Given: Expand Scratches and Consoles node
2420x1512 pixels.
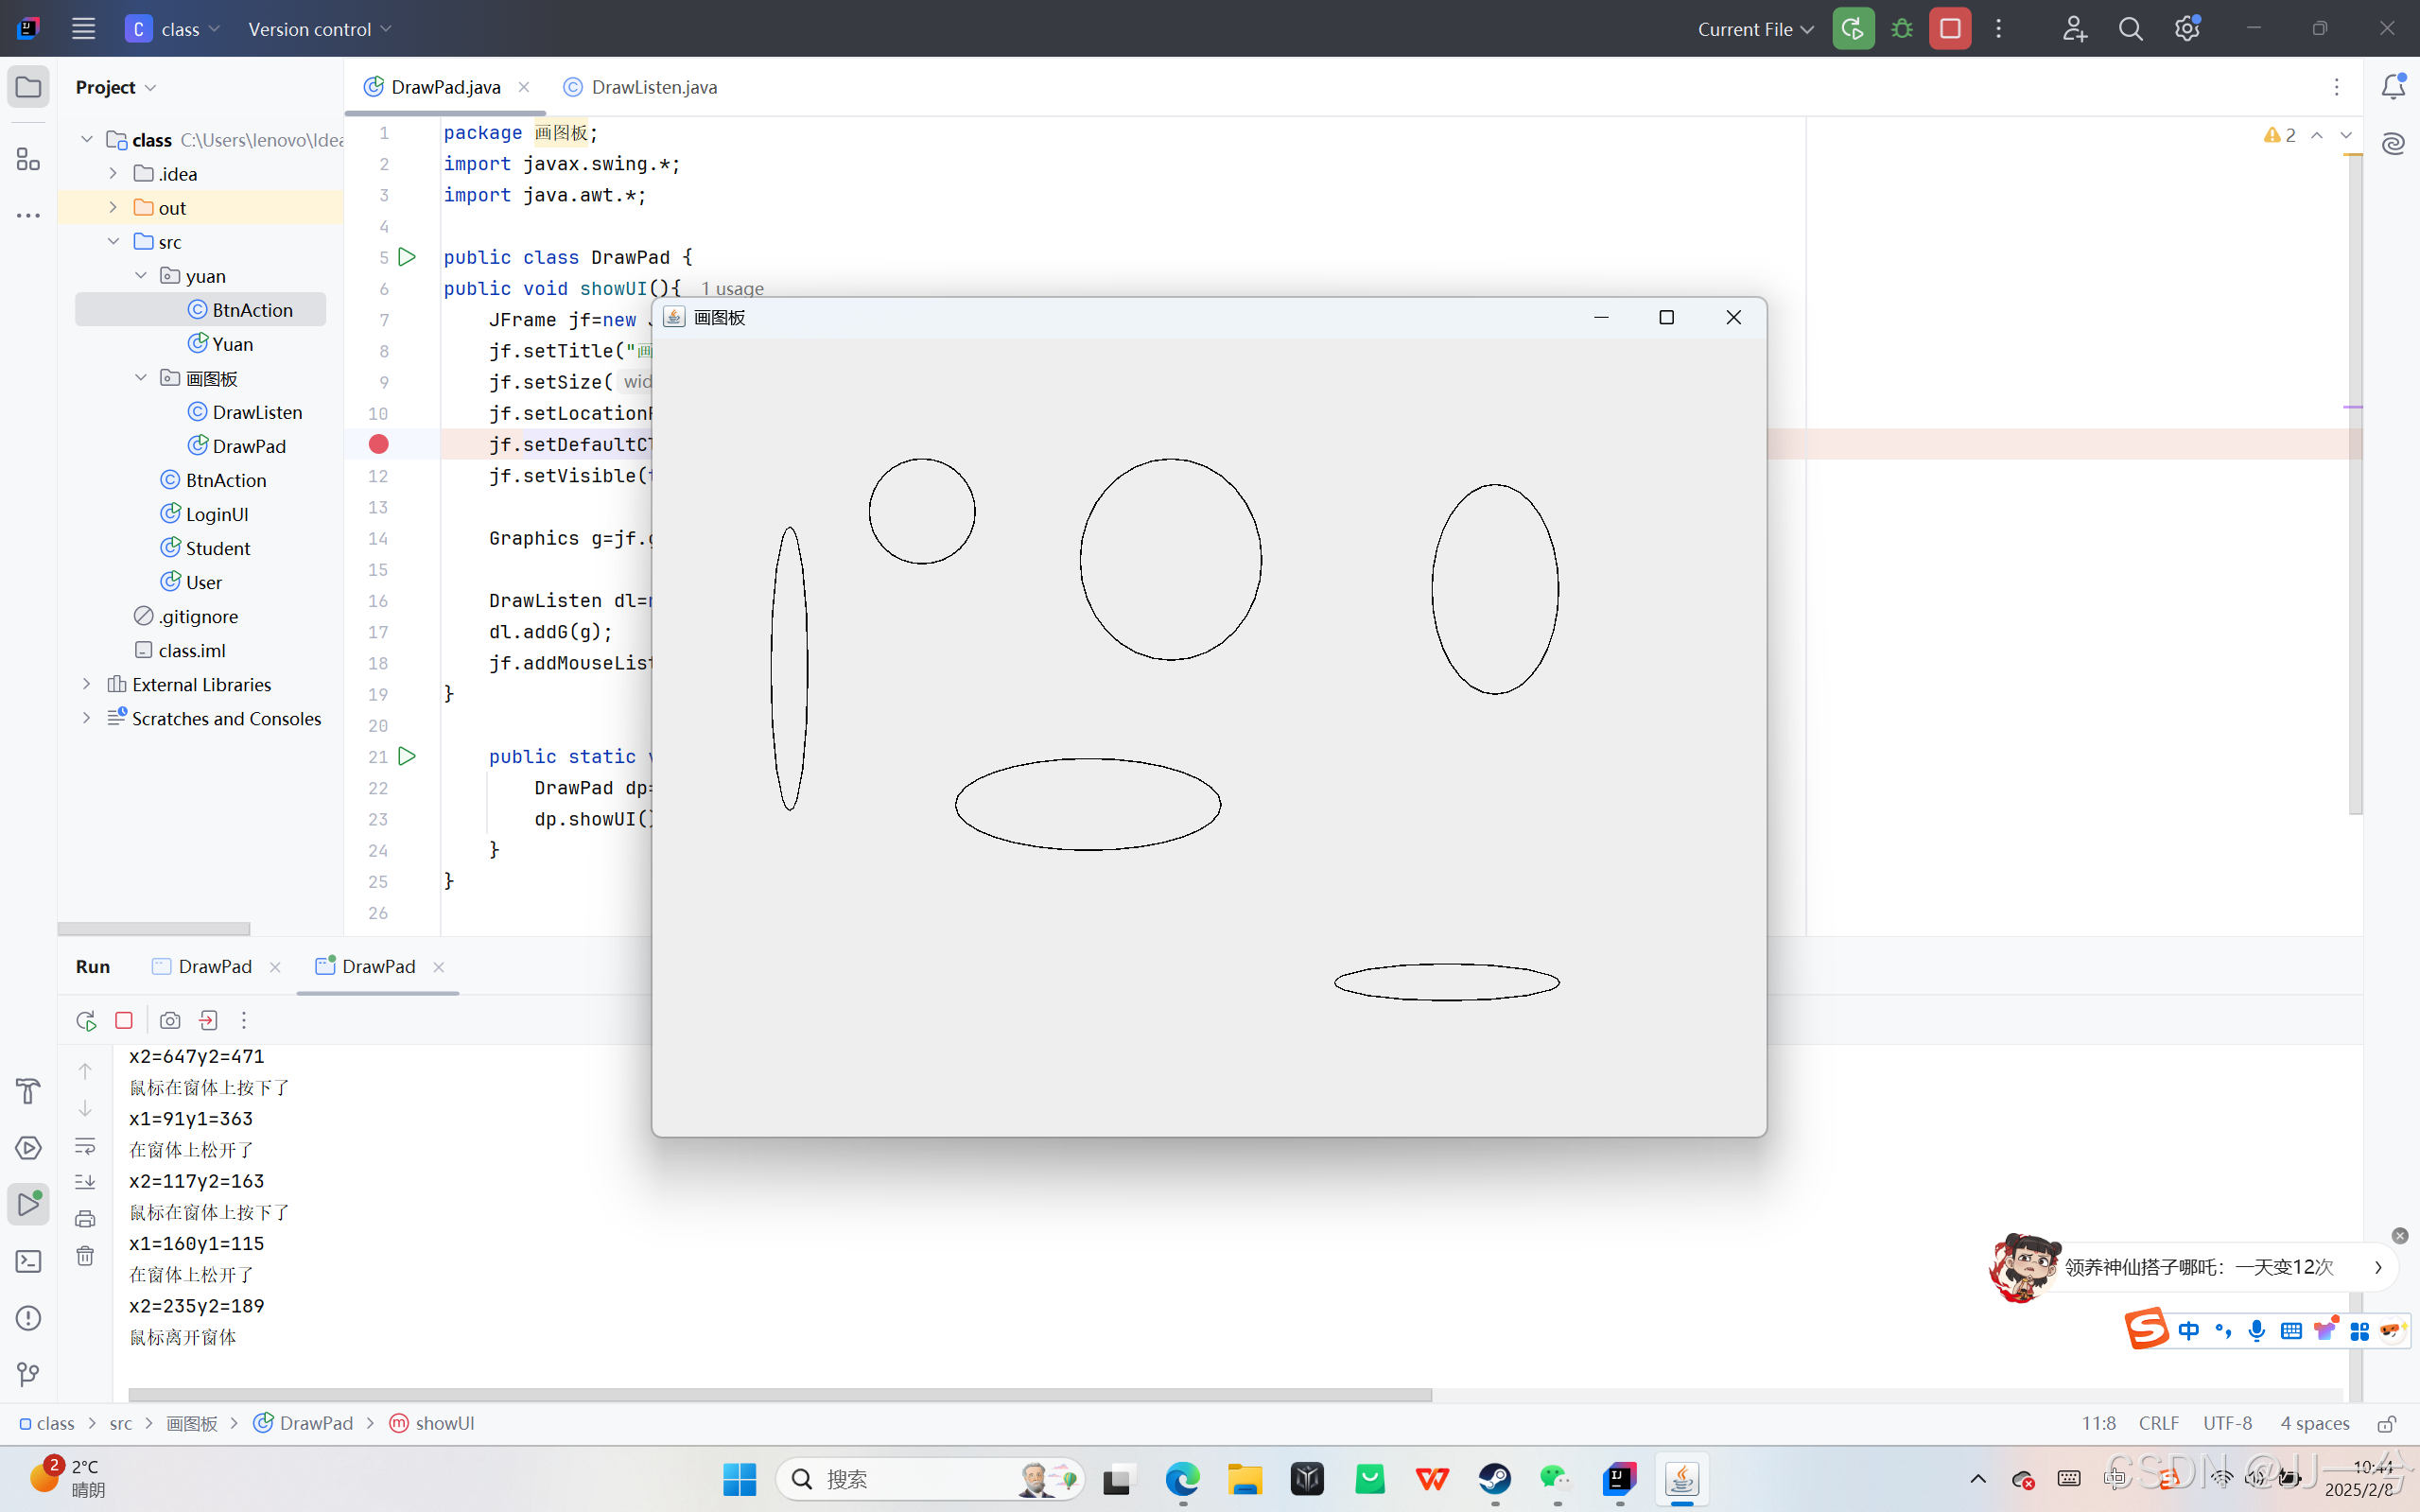Looking at the screenshot, I should point(87,718).
